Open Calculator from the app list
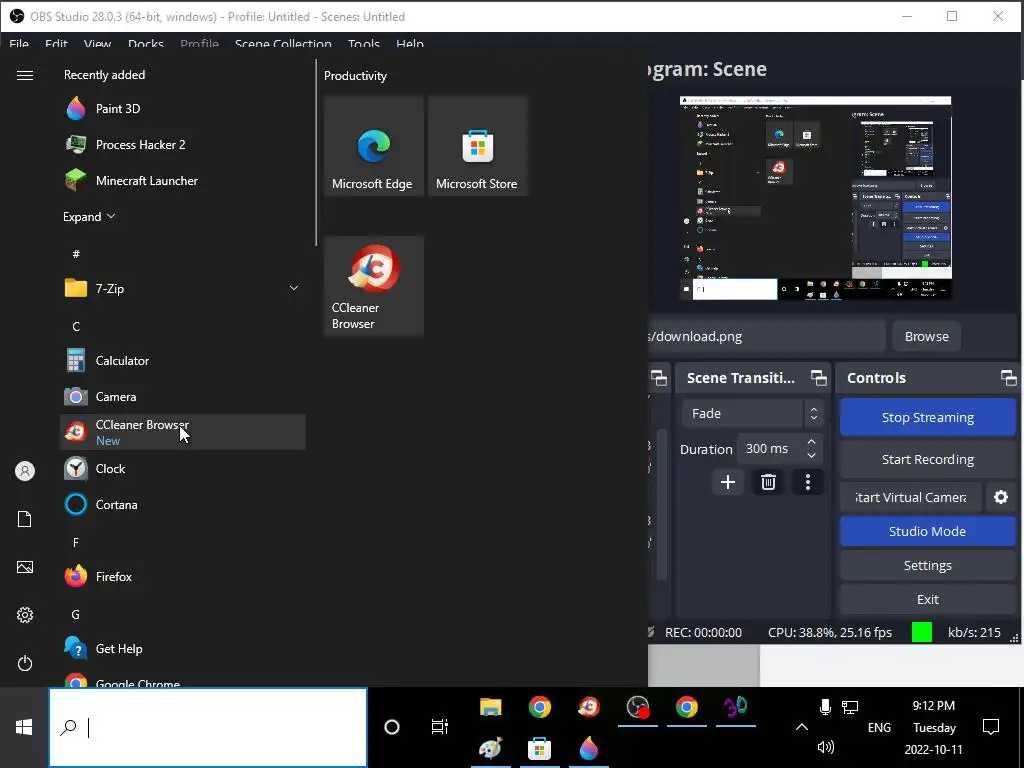This screenshot has width=1024, height=768. point(183,360)
